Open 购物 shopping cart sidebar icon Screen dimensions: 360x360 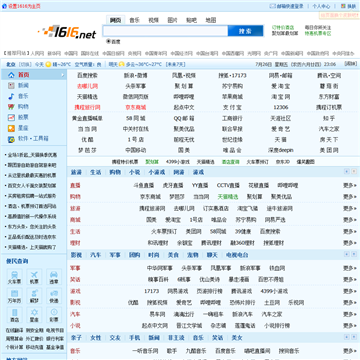12,107
